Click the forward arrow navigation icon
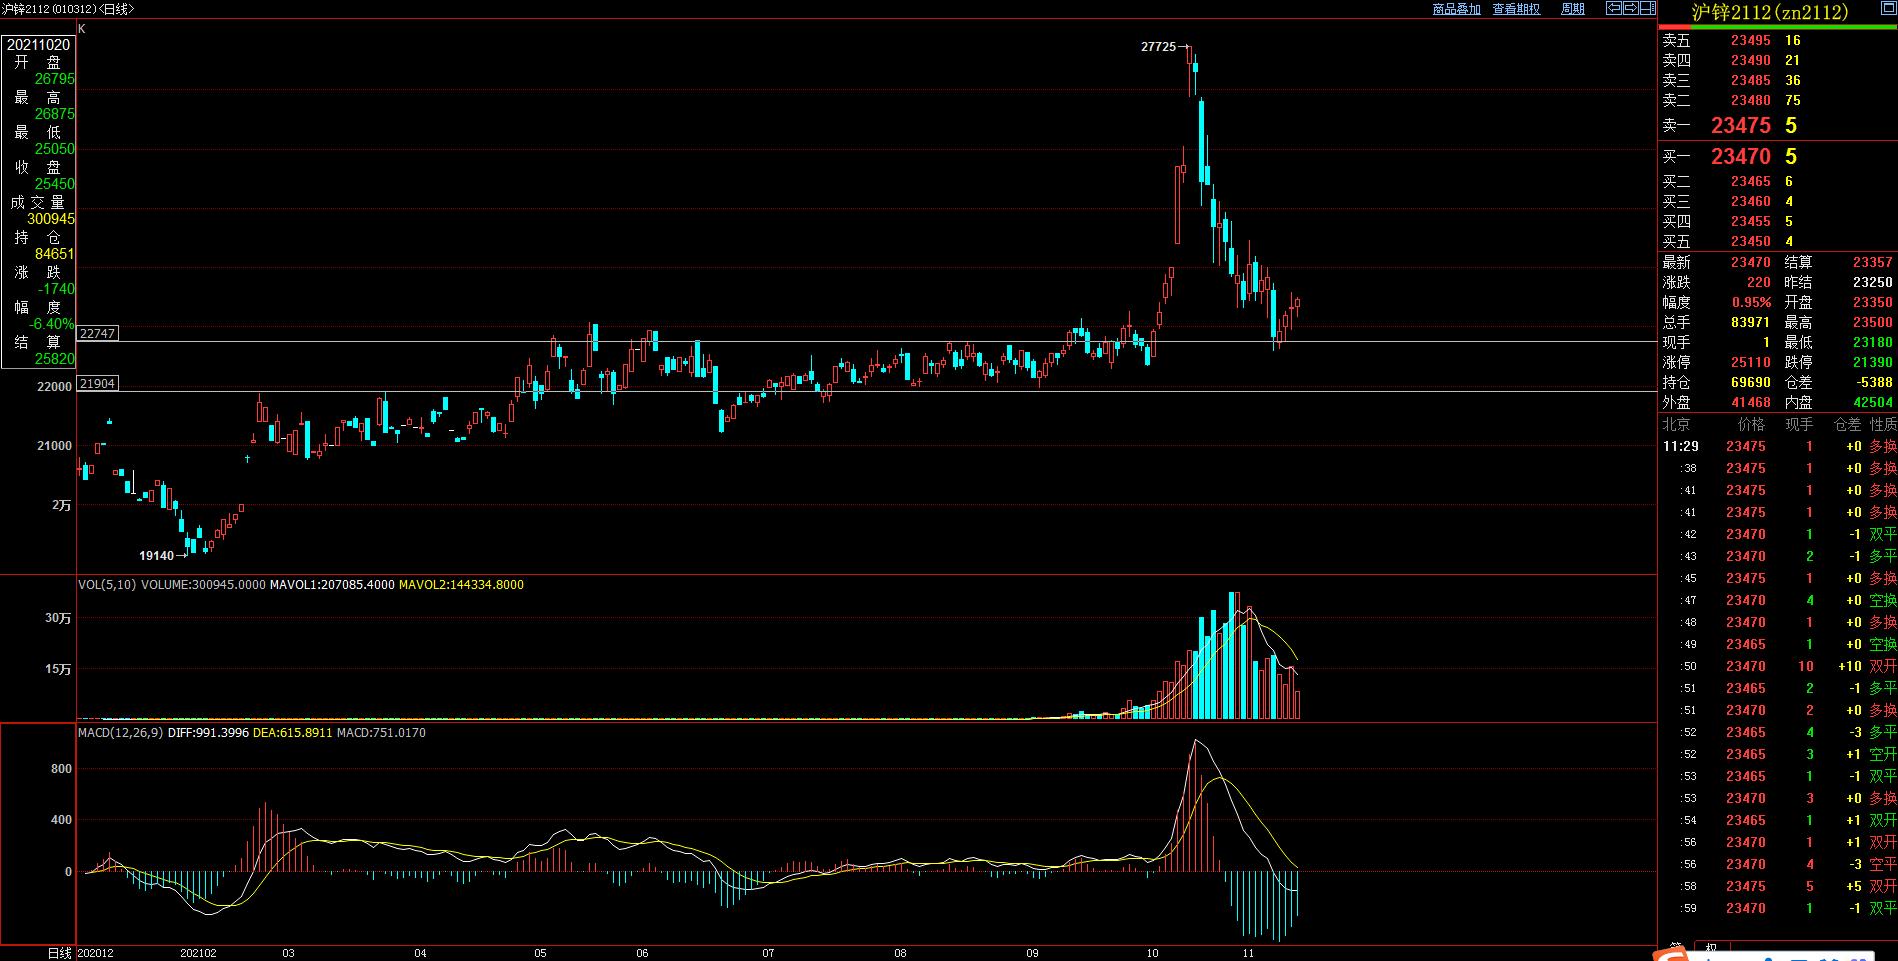Screen dimensions: 1898x961 point(1631,8)
